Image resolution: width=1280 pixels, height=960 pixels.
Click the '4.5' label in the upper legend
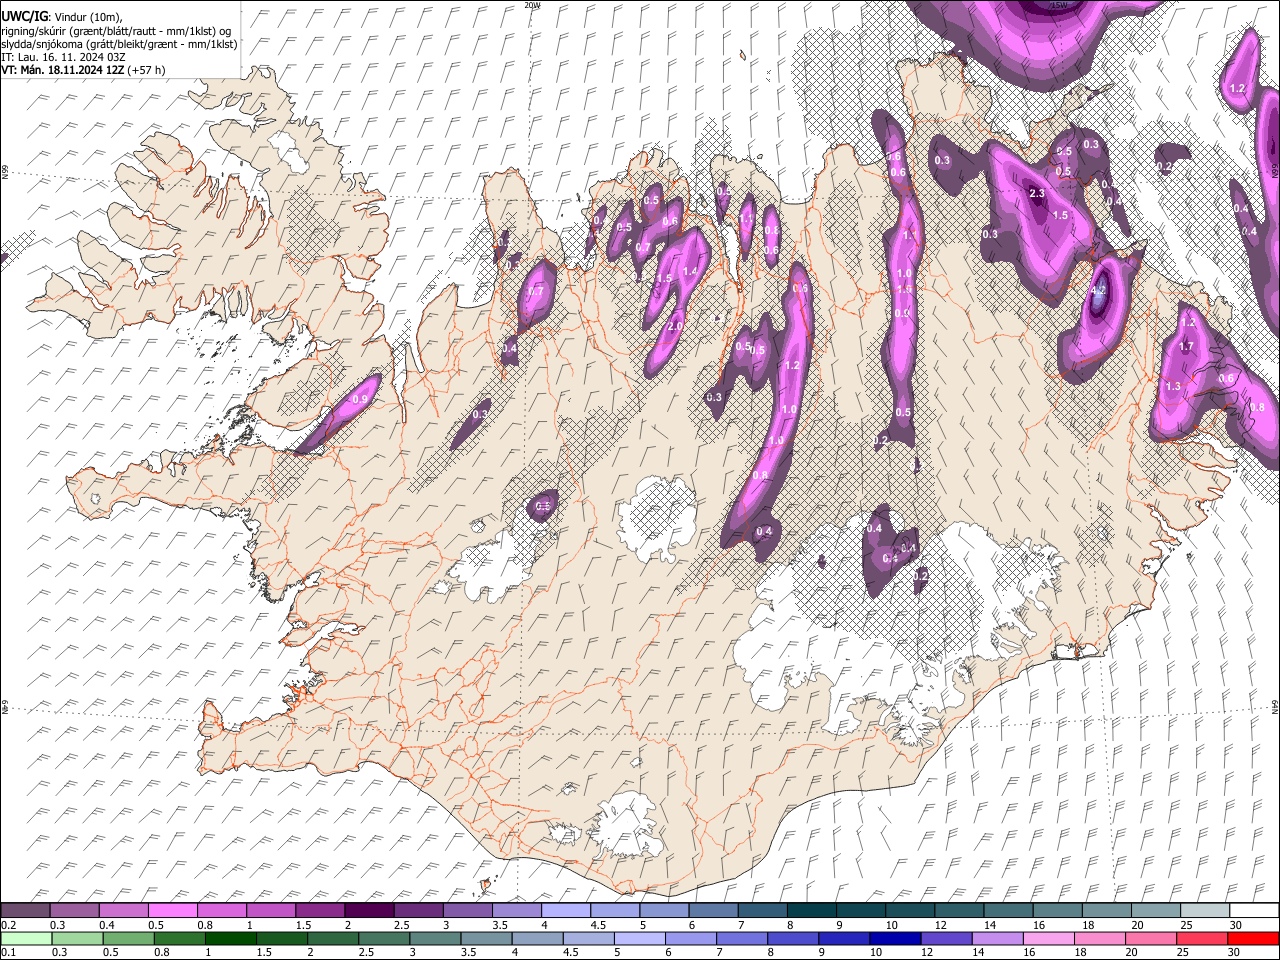598,925
